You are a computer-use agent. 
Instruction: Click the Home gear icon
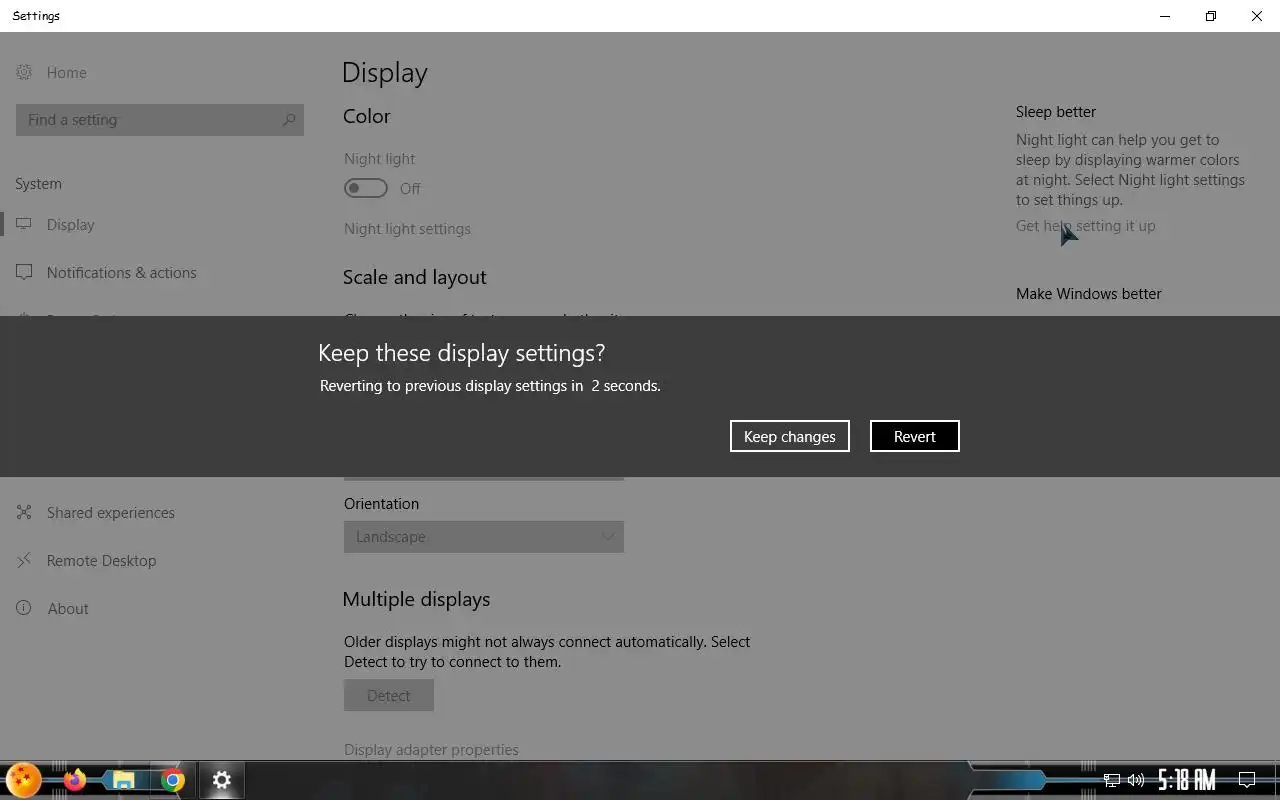click(x=24, y=72)
